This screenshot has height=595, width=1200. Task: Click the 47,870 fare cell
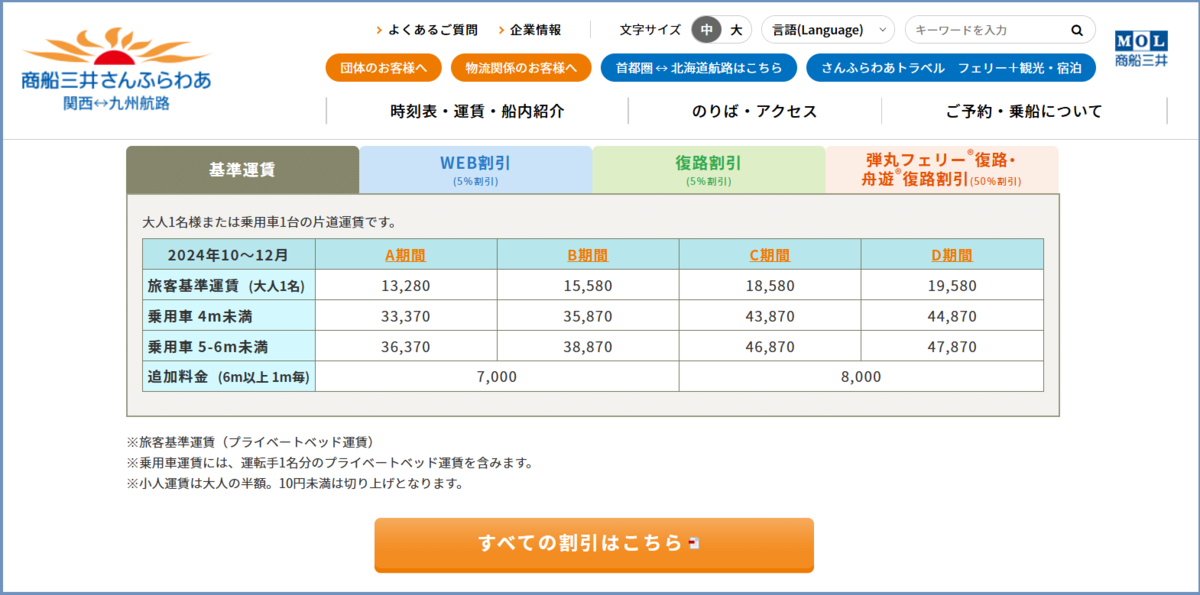click(951, 347)
